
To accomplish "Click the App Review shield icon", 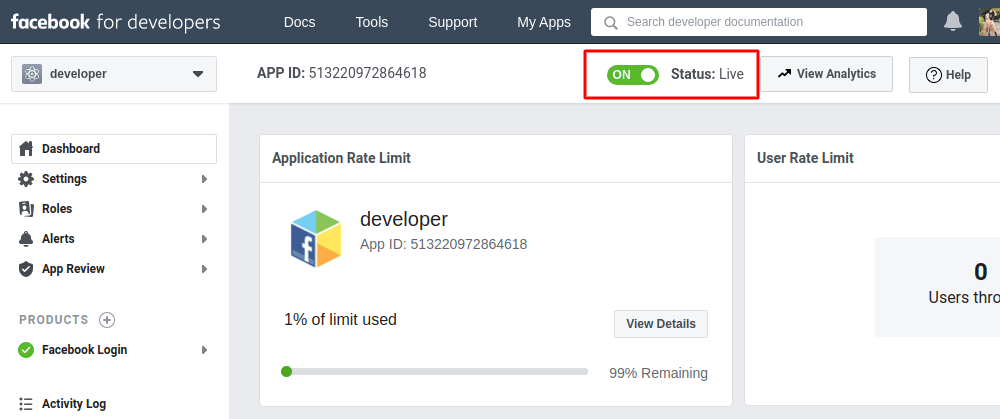I will (x=26, y=269).
